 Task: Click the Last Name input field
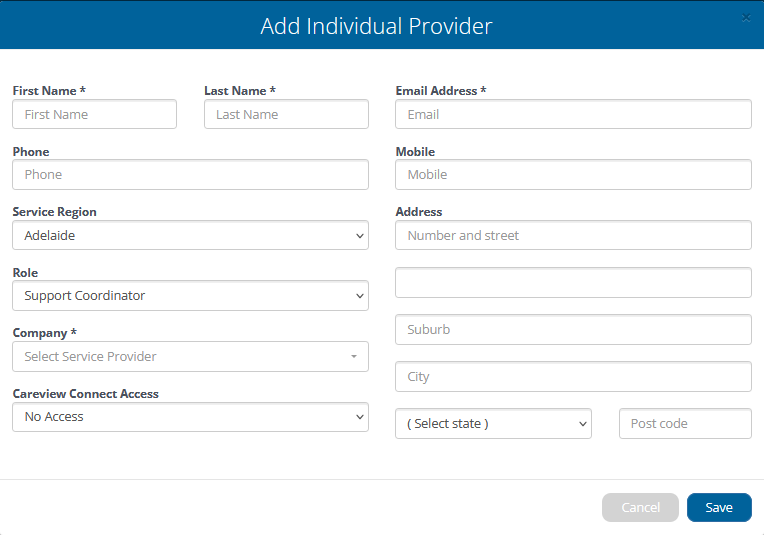pos(286,114)
